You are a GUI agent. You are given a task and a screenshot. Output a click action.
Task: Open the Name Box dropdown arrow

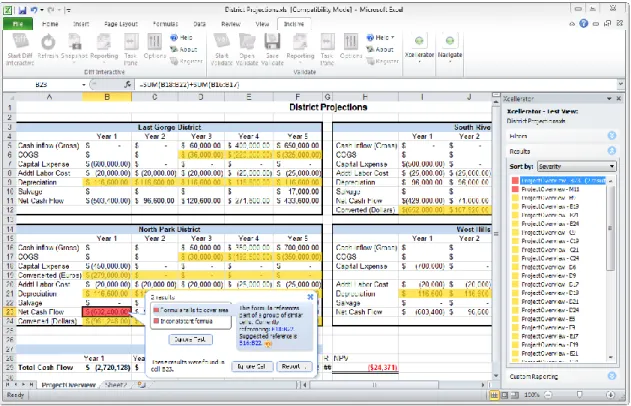[x=84, y=84]
